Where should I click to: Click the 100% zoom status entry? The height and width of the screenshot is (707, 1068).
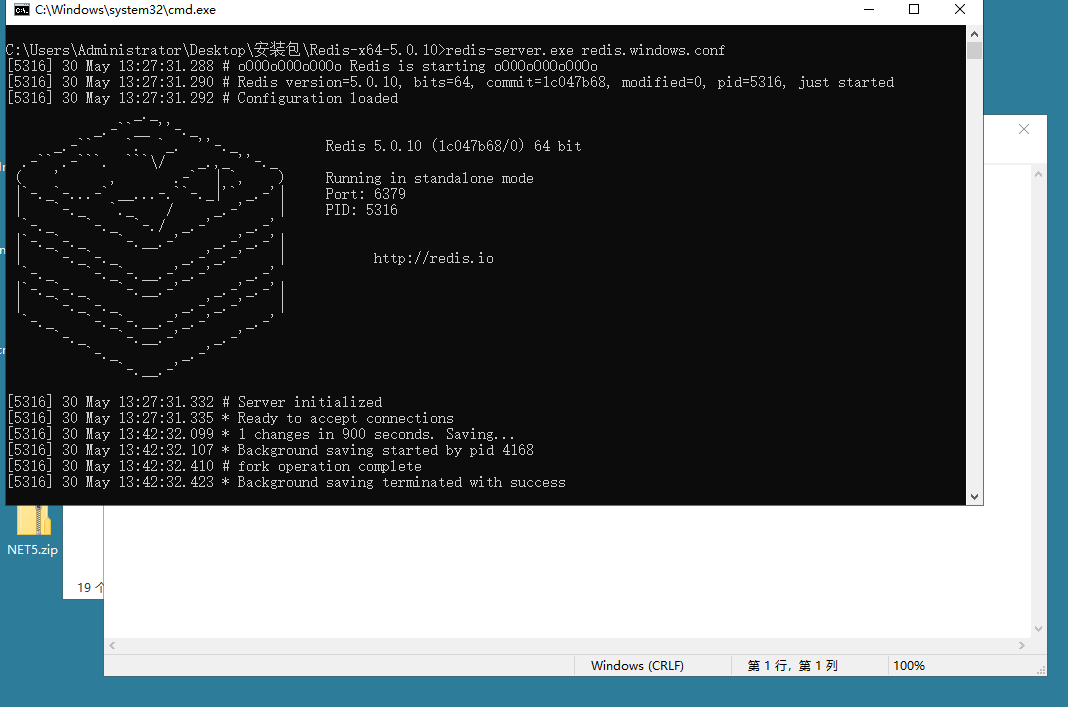click(x=909, y=665)
